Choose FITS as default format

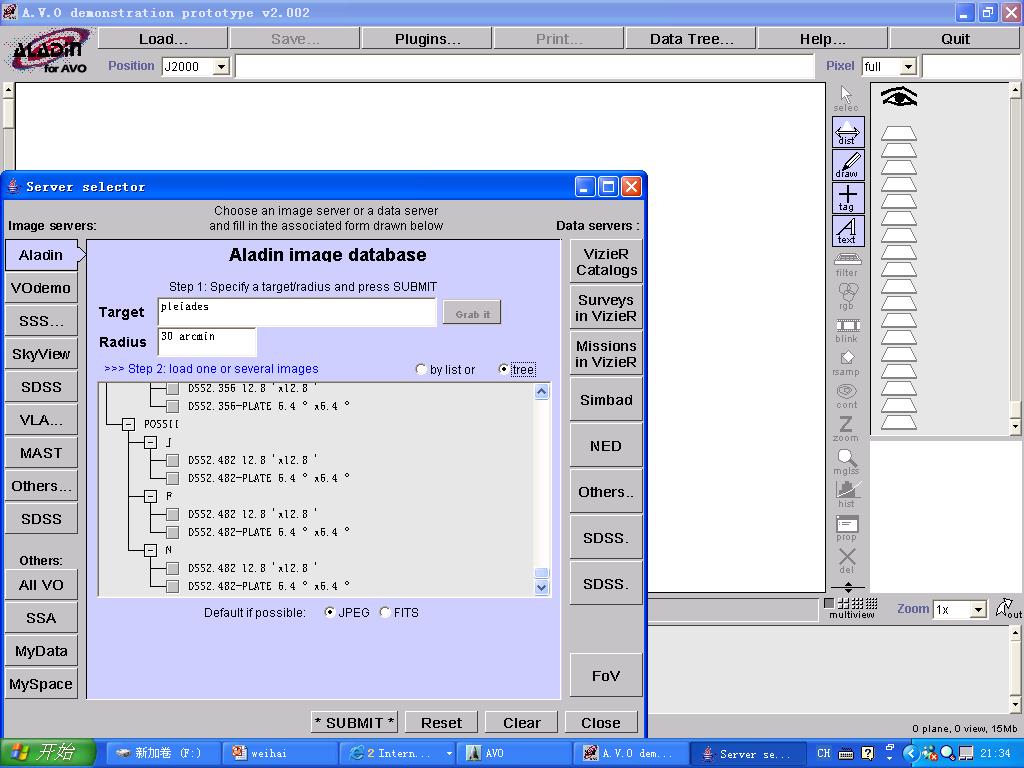coord(385,613)
